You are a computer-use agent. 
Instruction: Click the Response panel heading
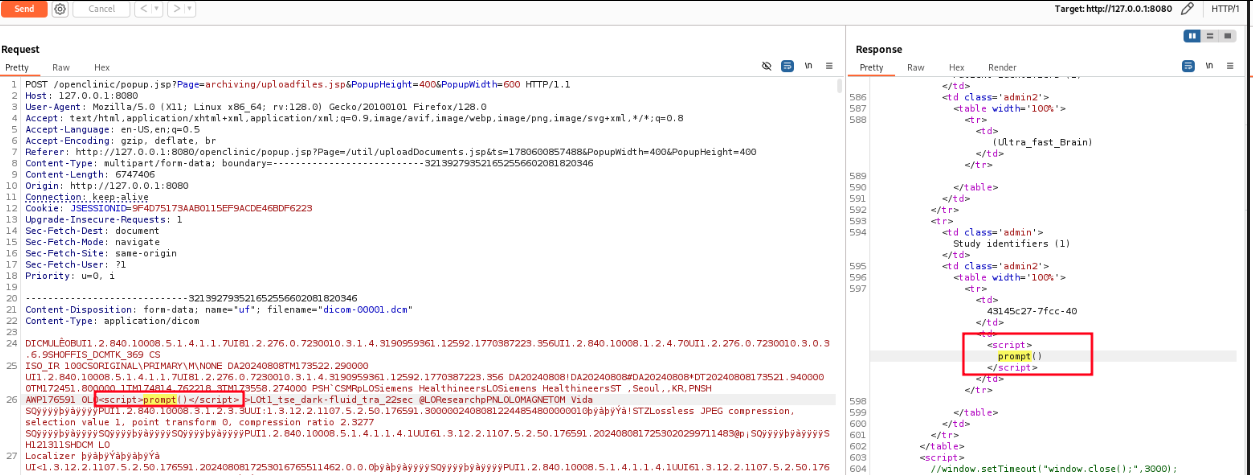(x=878, y=49)
